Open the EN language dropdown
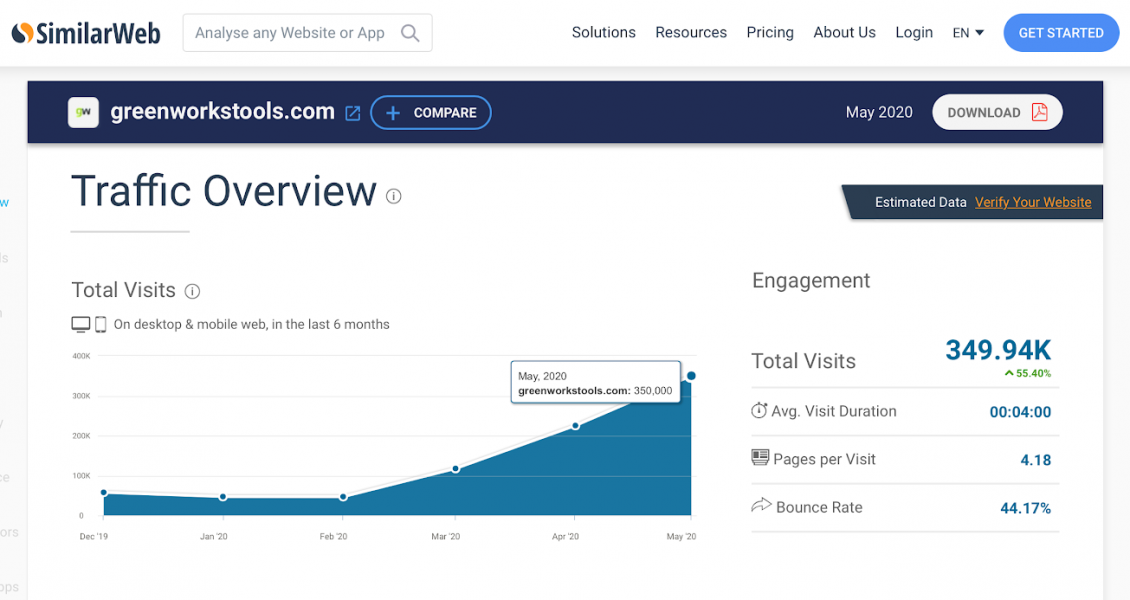This screenshot has height=600, width=1130. pos(968,33)
